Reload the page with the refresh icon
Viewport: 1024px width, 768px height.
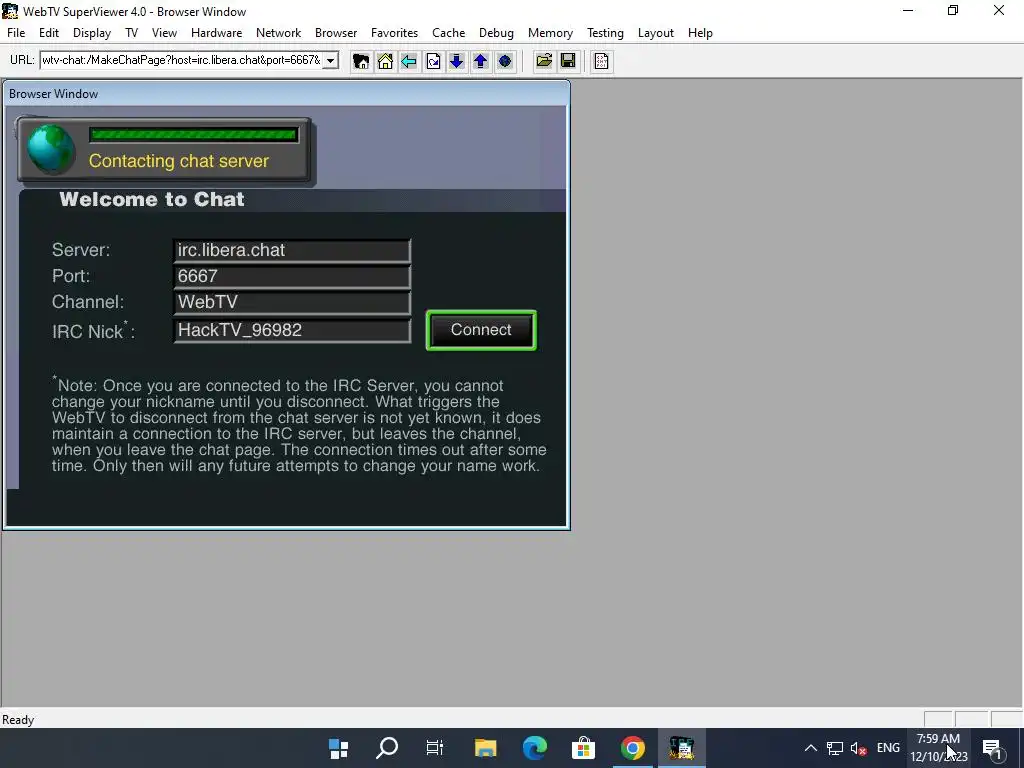tap(433, 61)
